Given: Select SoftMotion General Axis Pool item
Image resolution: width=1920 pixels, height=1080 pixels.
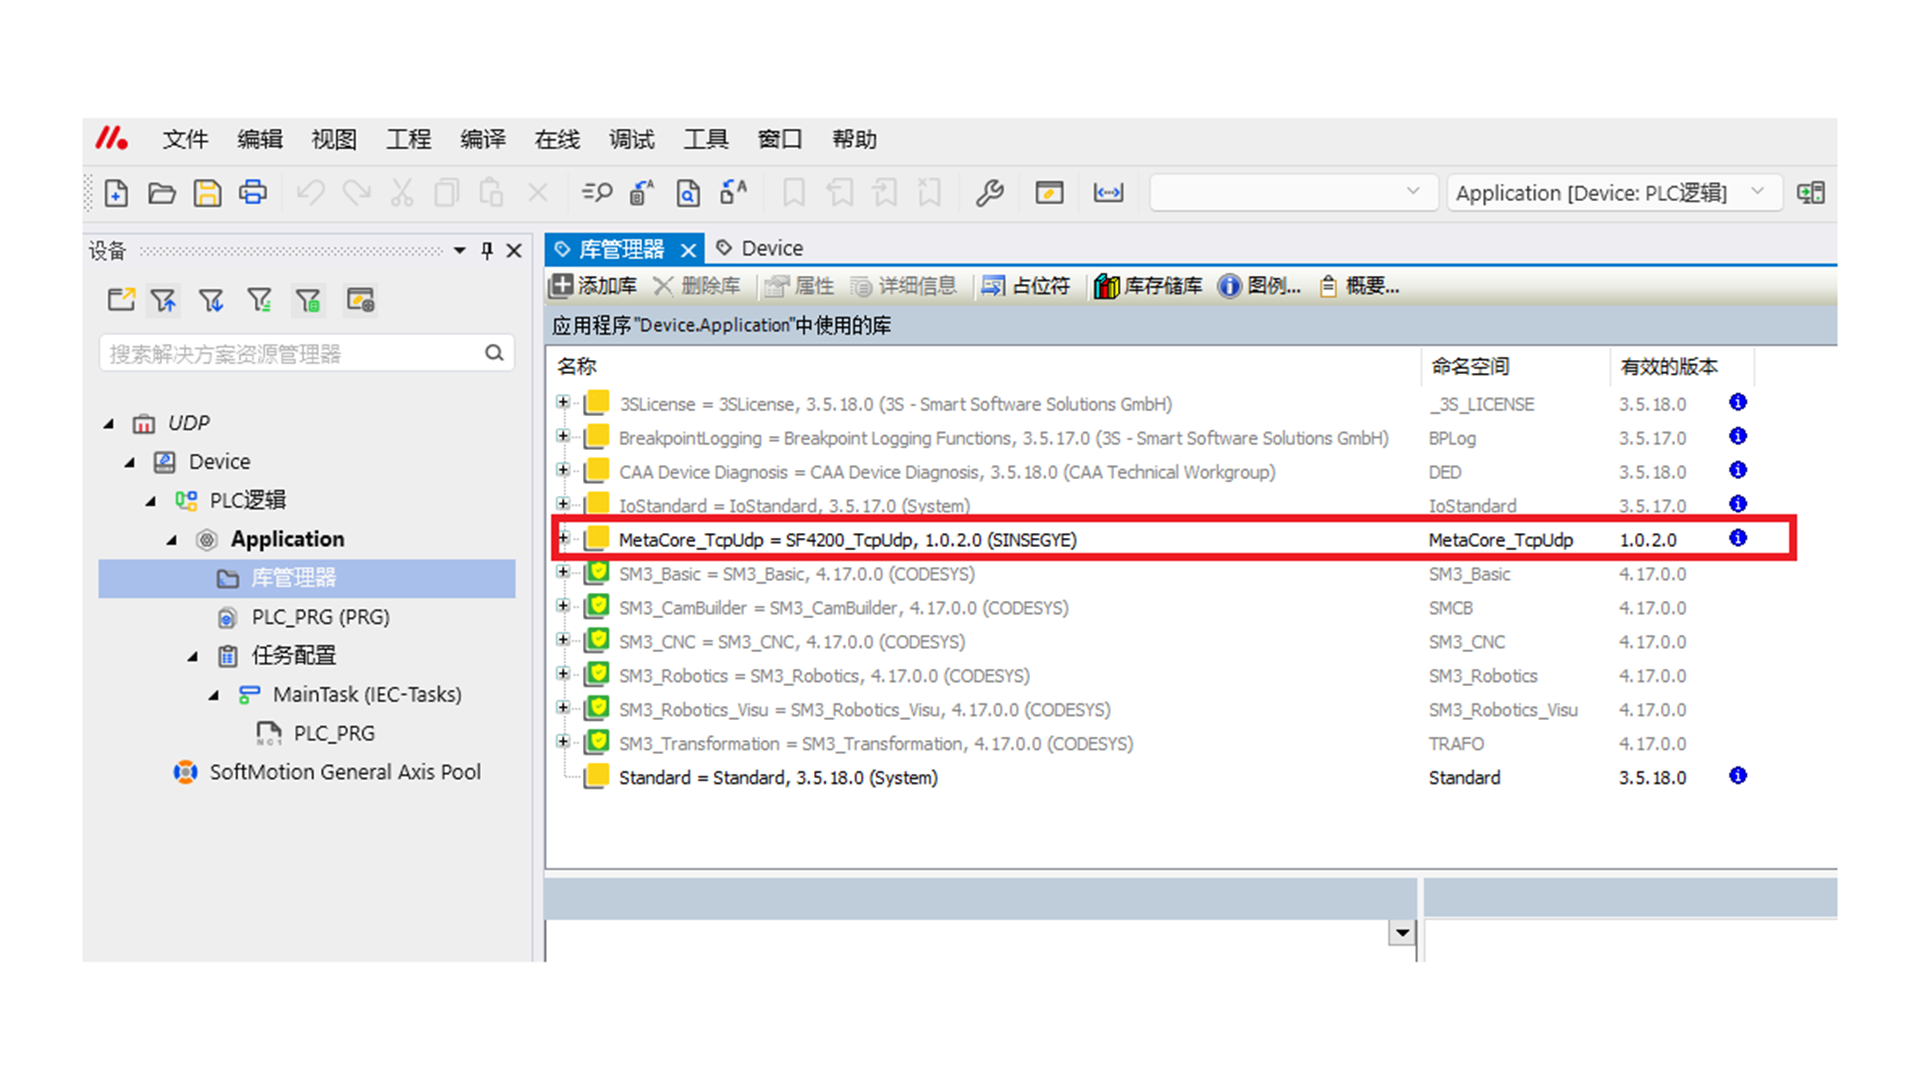Looking at the screenshot, I should pyautogui.click(x=344, y=772).
